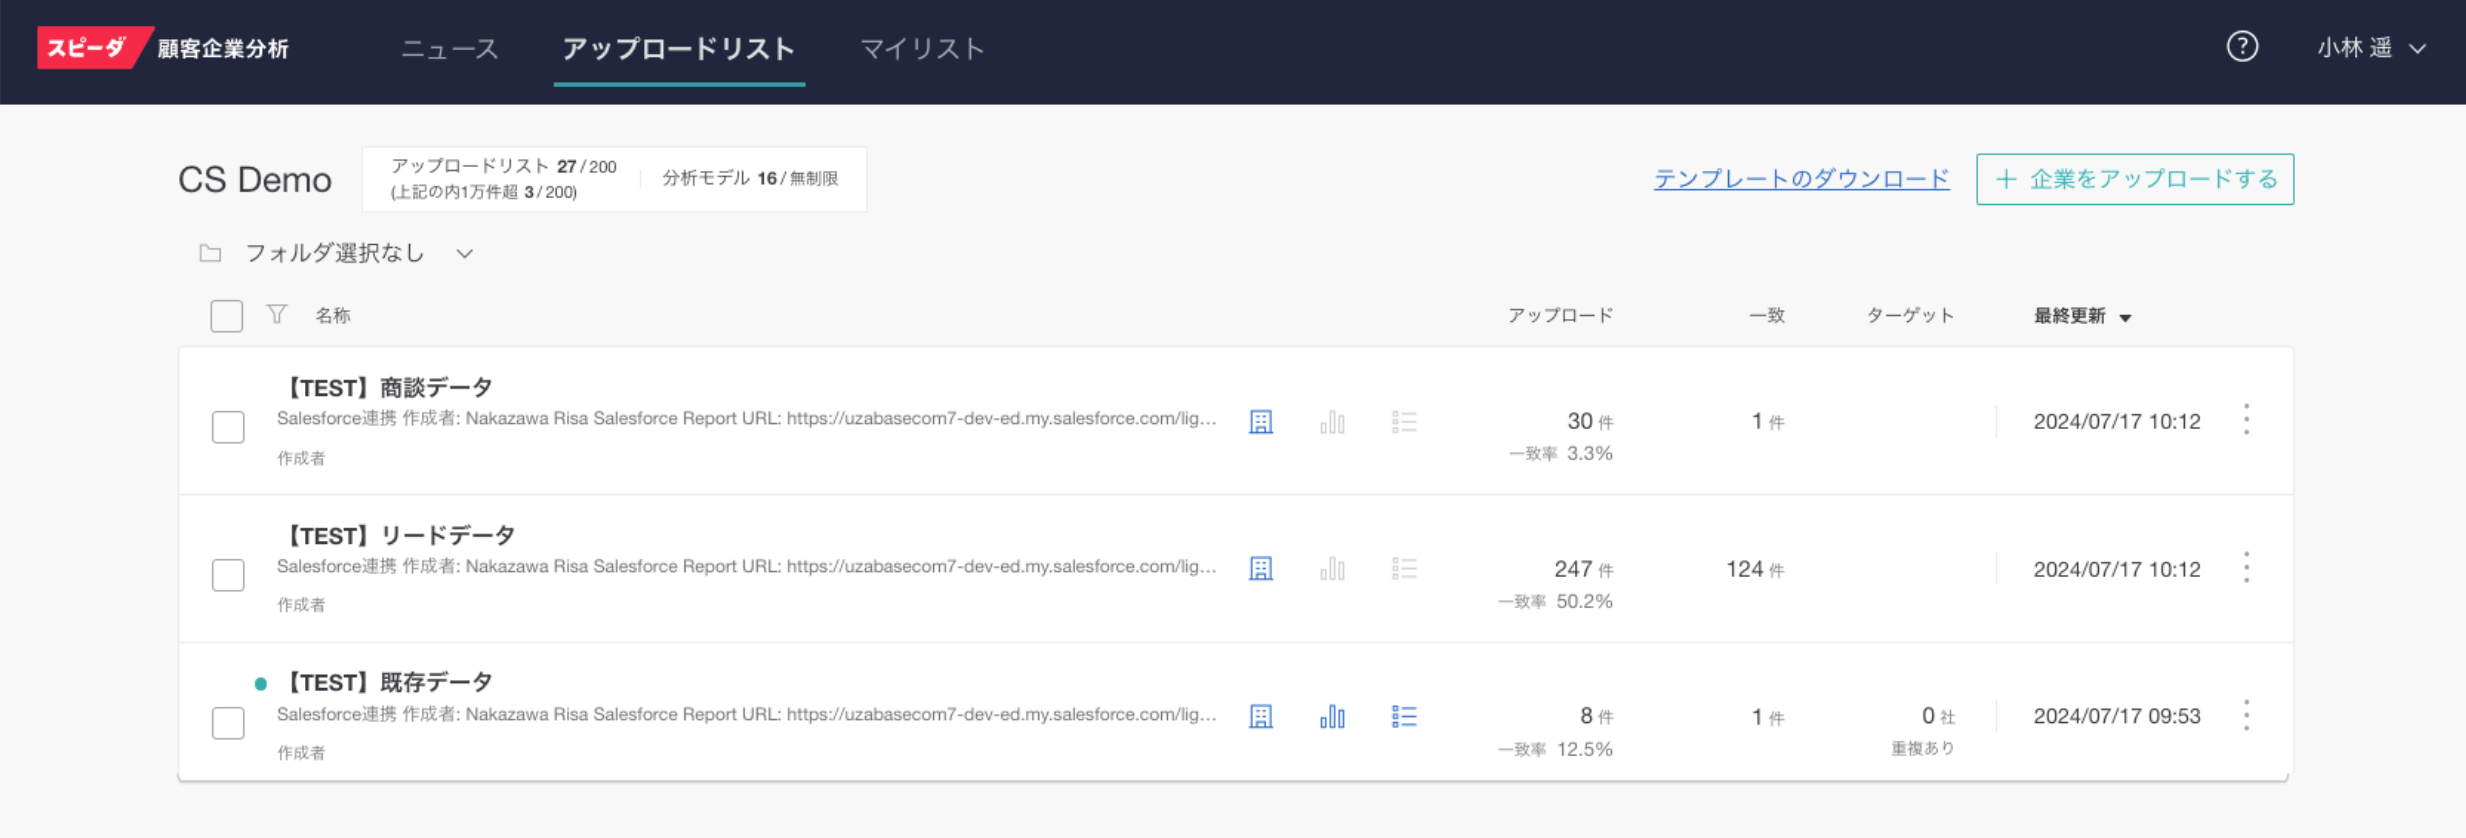Check the 【TEST】商談データ row checkbox
The height and width of the screenshot is (838, 2466).
point(228,427)
